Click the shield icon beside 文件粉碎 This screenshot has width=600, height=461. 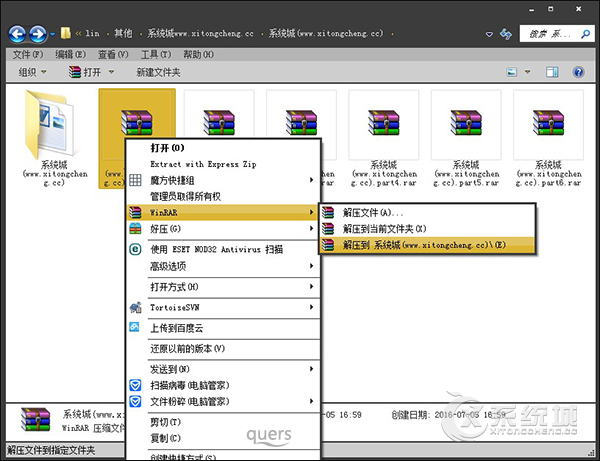click(135, 401)
